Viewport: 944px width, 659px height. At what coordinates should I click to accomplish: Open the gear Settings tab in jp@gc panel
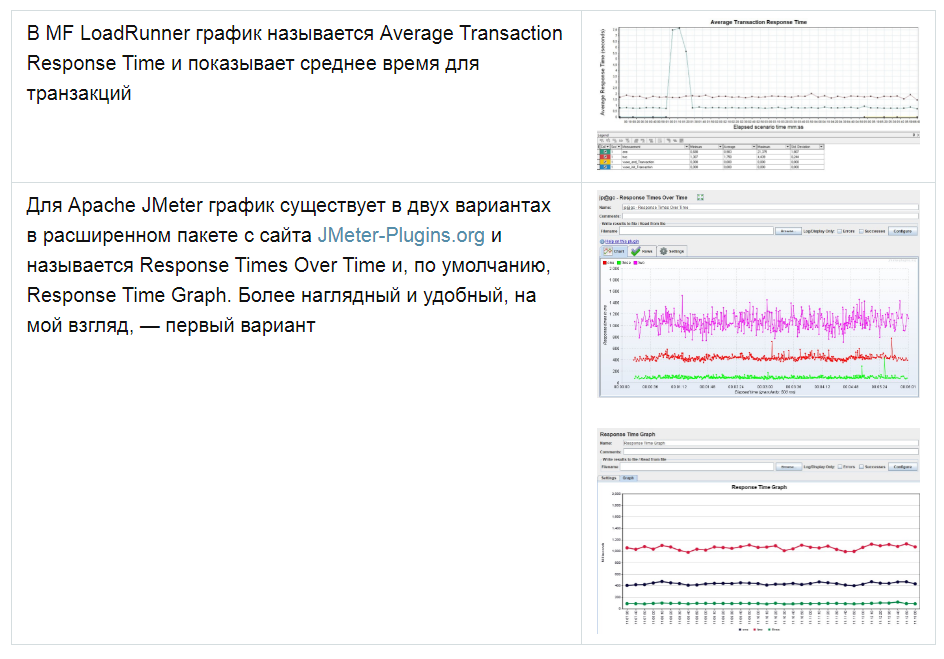click(671, 252)
